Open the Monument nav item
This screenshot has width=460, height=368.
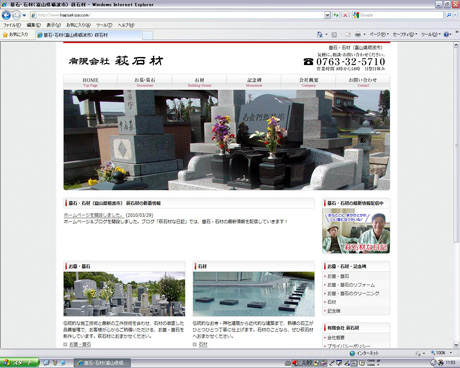pos(254,82)
